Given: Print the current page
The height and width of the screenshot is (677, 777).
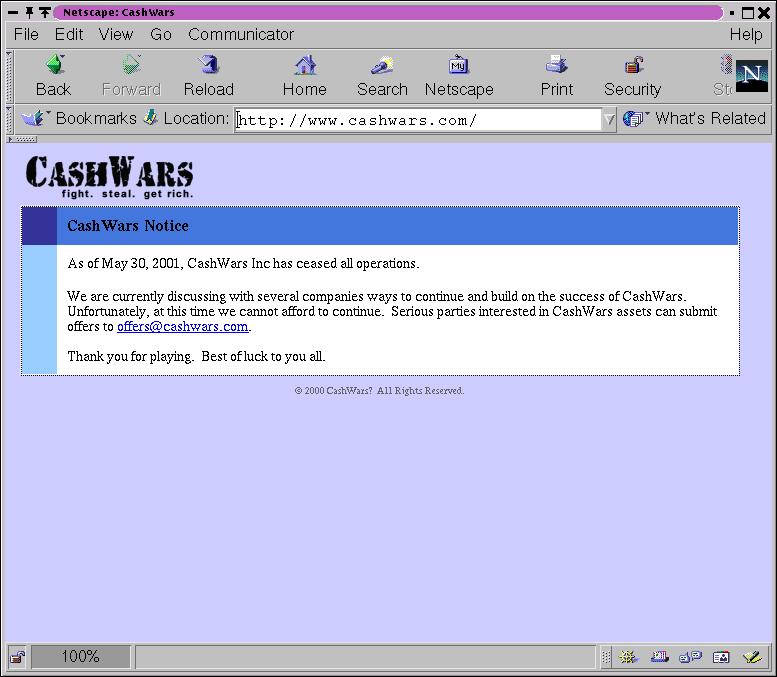Looking at the screenshot, I should [556, 76].
